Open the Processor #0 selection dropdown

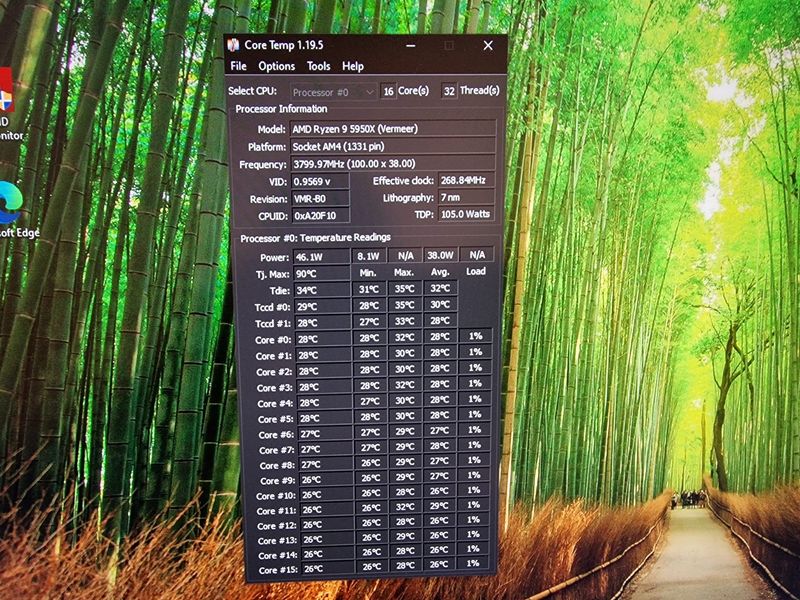[334, 92]
